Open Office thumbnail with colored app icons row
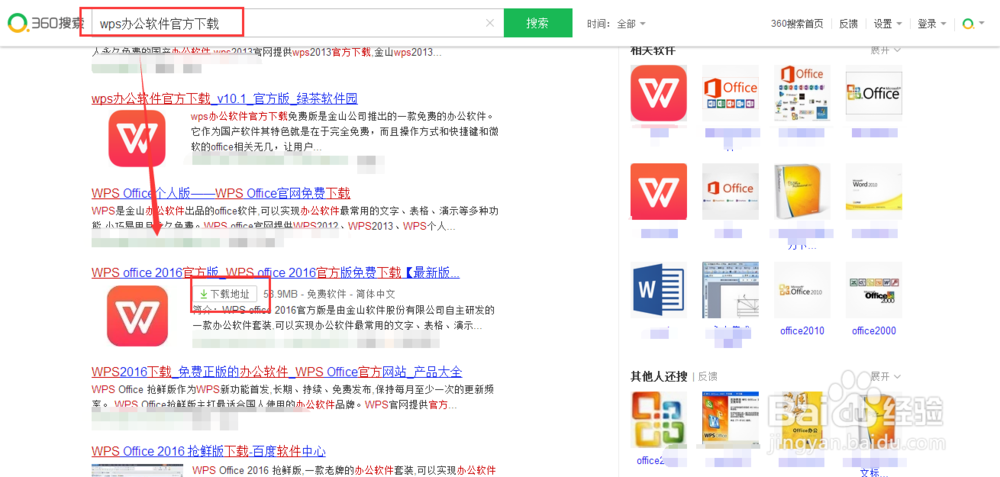1000x477 pixels. coord(730,94)
